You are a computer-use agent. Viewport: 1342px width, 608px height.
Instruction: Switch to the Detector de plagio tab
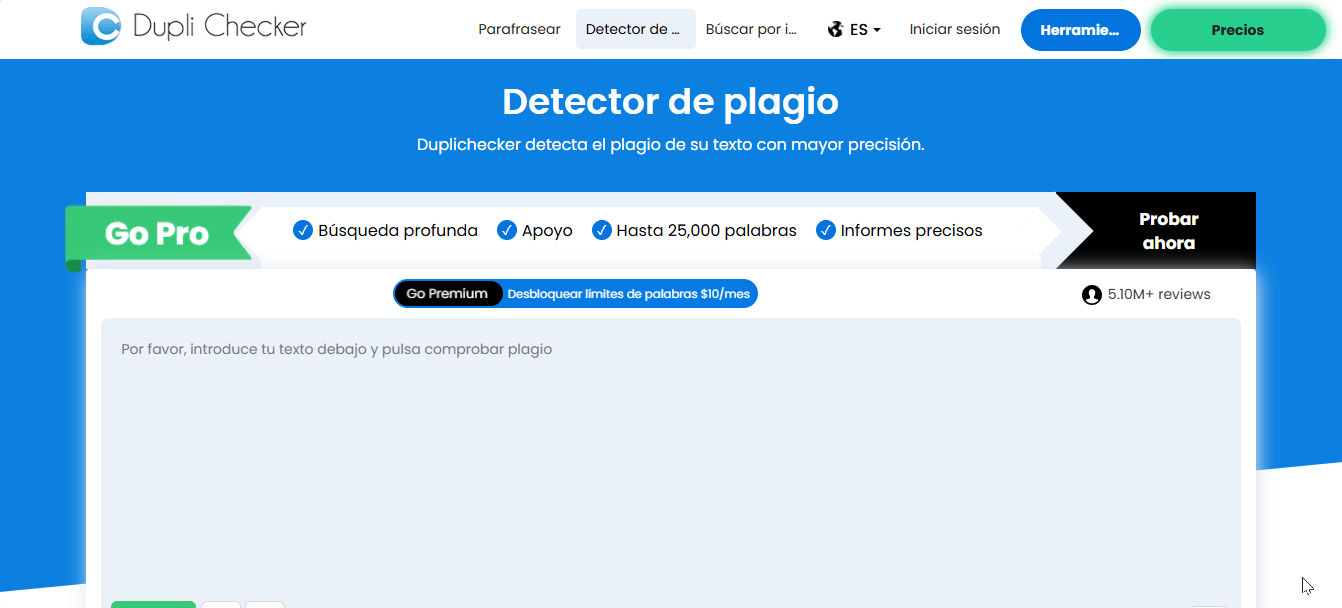tap(635, 29)
